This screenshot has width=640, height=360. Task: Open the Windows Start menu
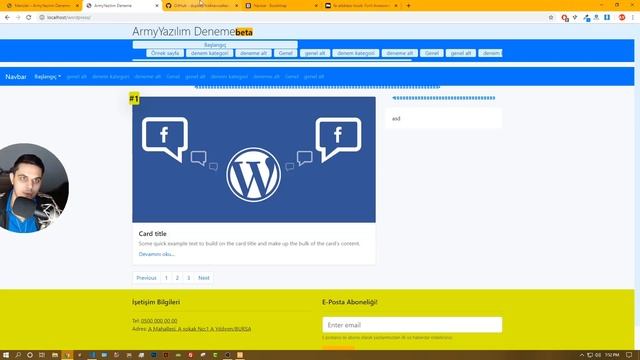coord(6,355)
